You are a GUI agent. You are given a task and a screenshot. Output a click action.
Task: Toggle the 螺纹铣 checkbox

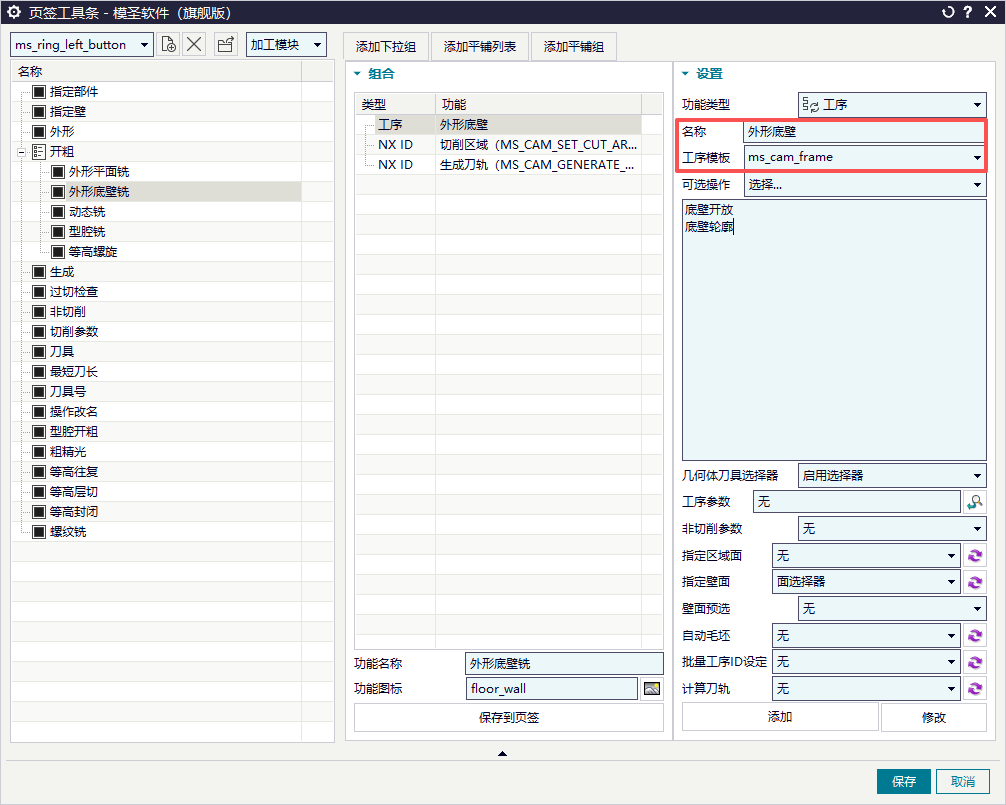click(38, 532)
